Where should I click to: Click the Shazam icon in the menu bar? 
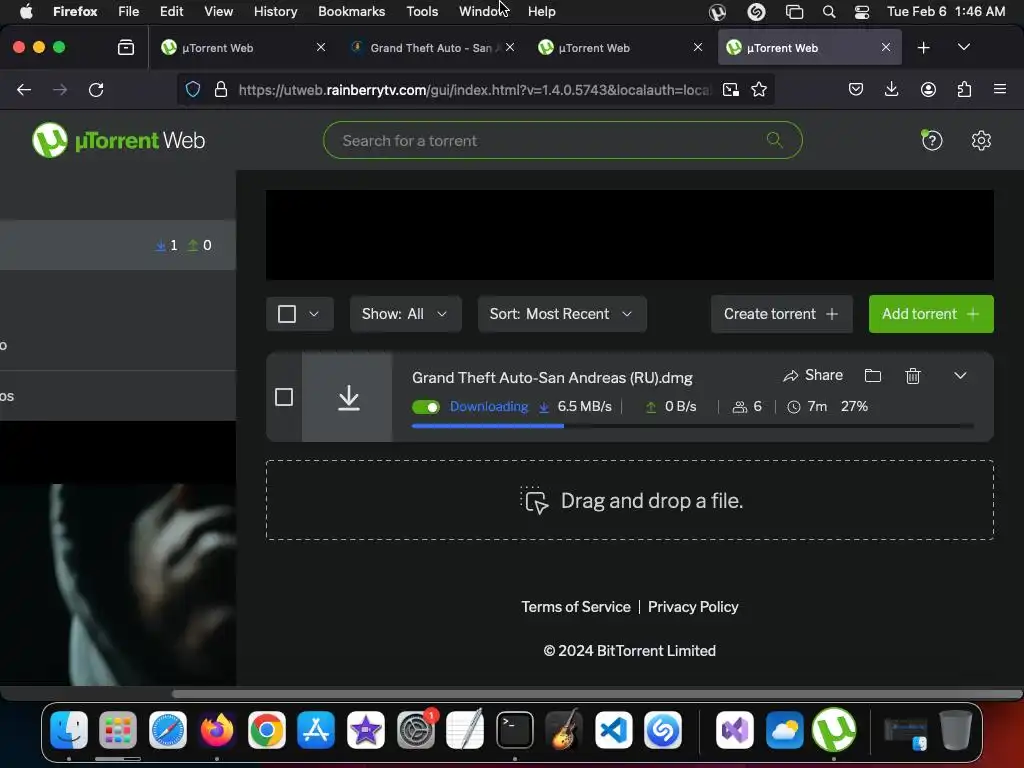click(756, 12)
